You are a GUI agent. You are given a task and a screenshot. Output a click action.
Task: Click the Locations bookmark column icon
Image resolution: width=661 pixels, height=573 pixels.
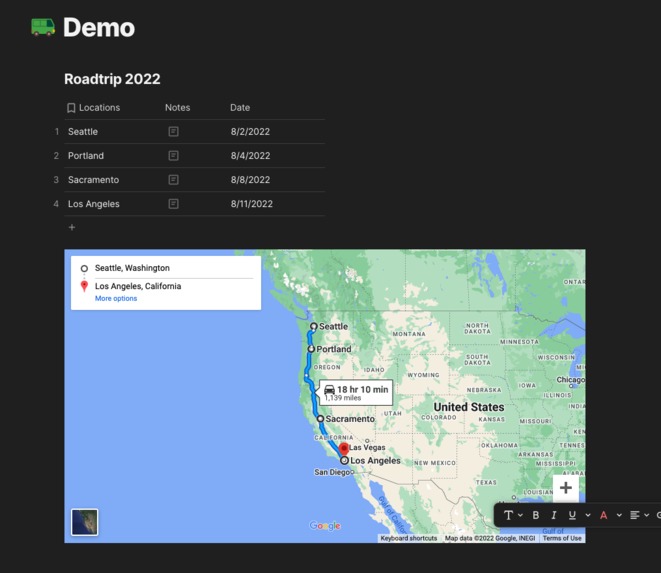pos(71,108)
